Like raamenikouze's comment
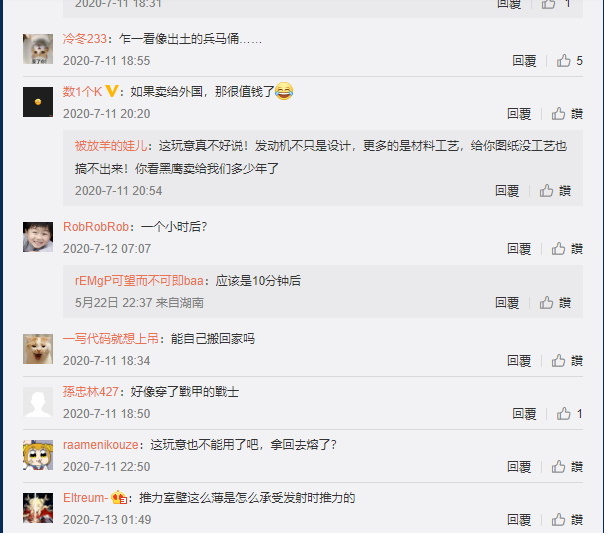This screenshot has width=604, height=533. [567, 467]
